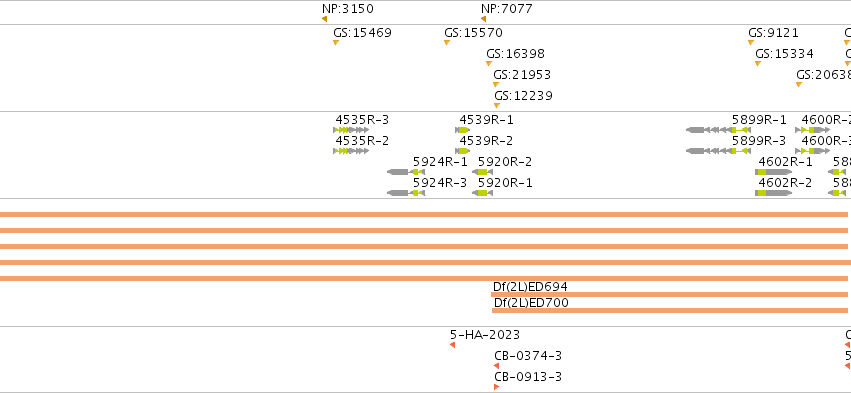Click the 4535R-2 label text
The width and height of the screenshot is (851, 393).
[x=362, y=141]
